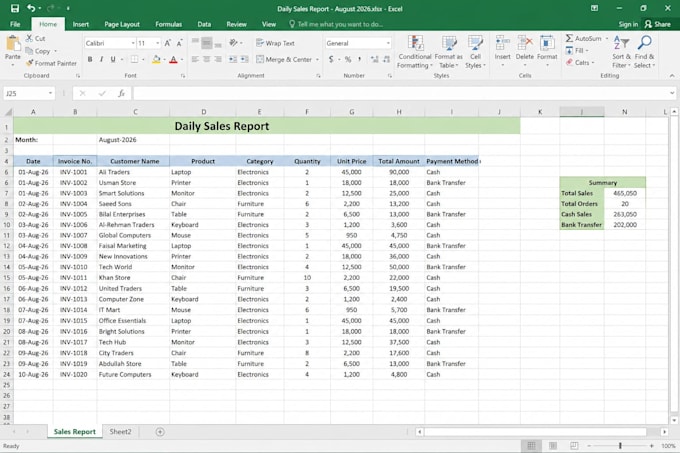Click Merge & Center button
680x453 pixels.
click(x=284, y=59)
